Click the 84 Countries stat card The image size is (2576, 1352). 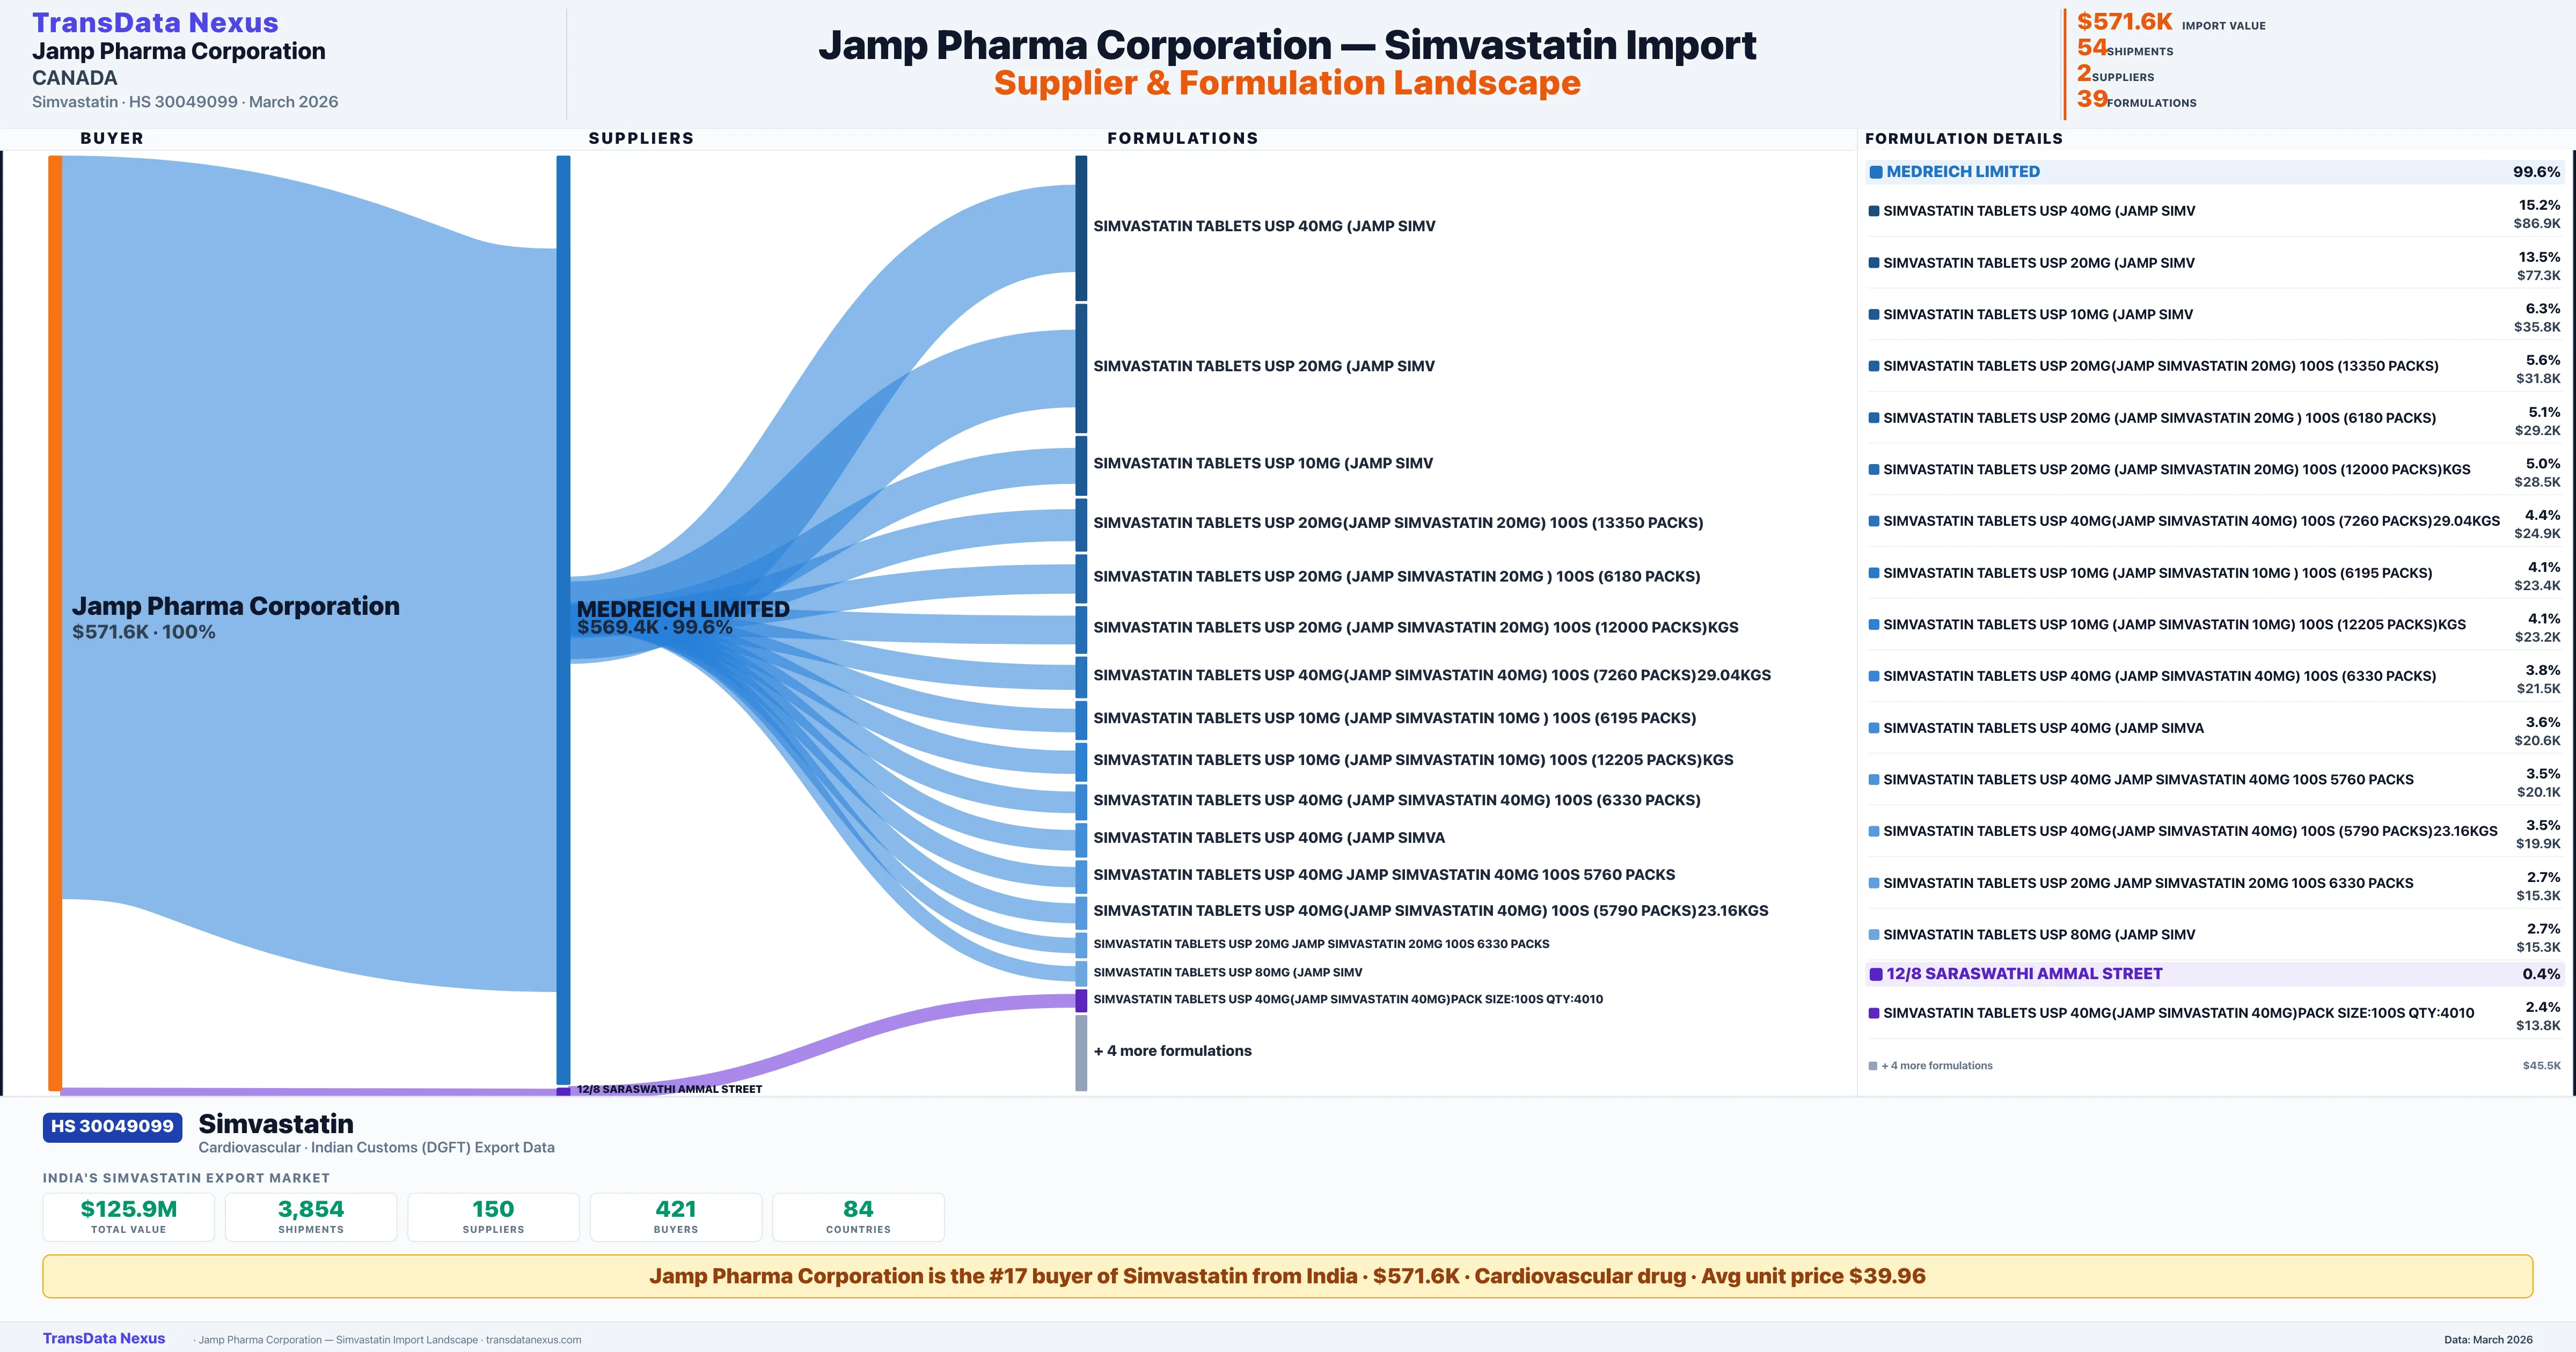point(858,1217)
